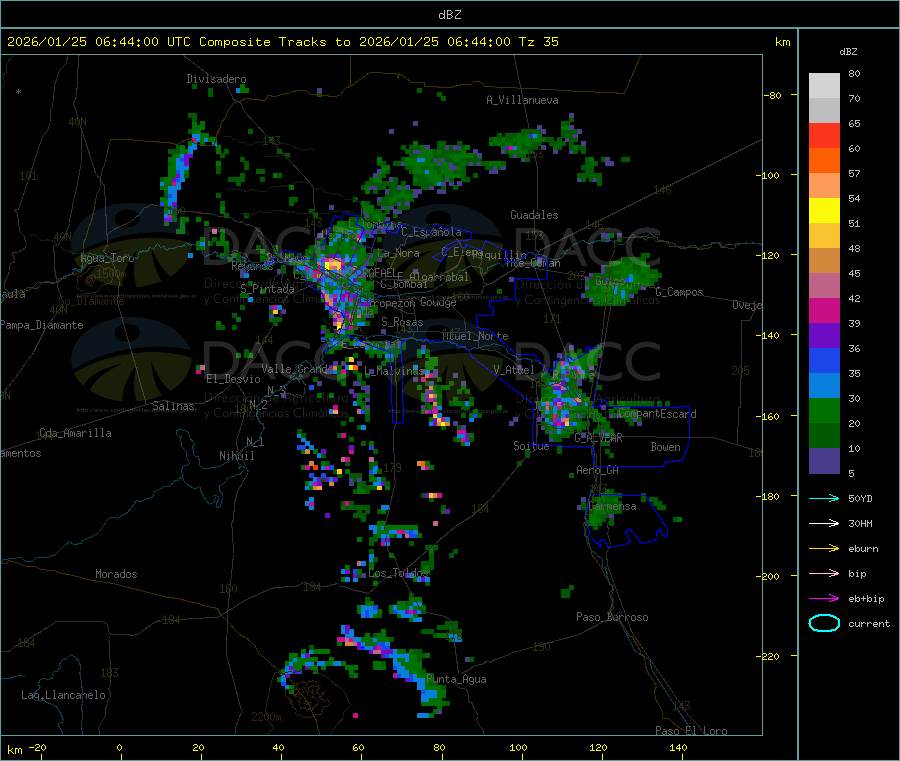
Task: Click the Soitue place label
Action: click(x=531, y=446)
